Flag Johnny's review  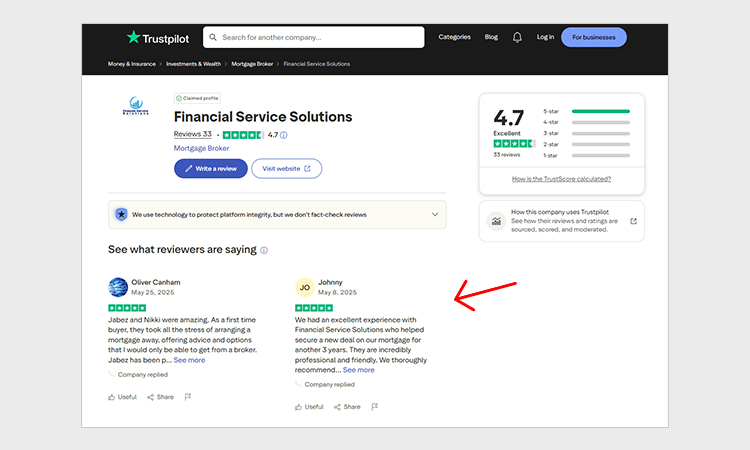375,407
